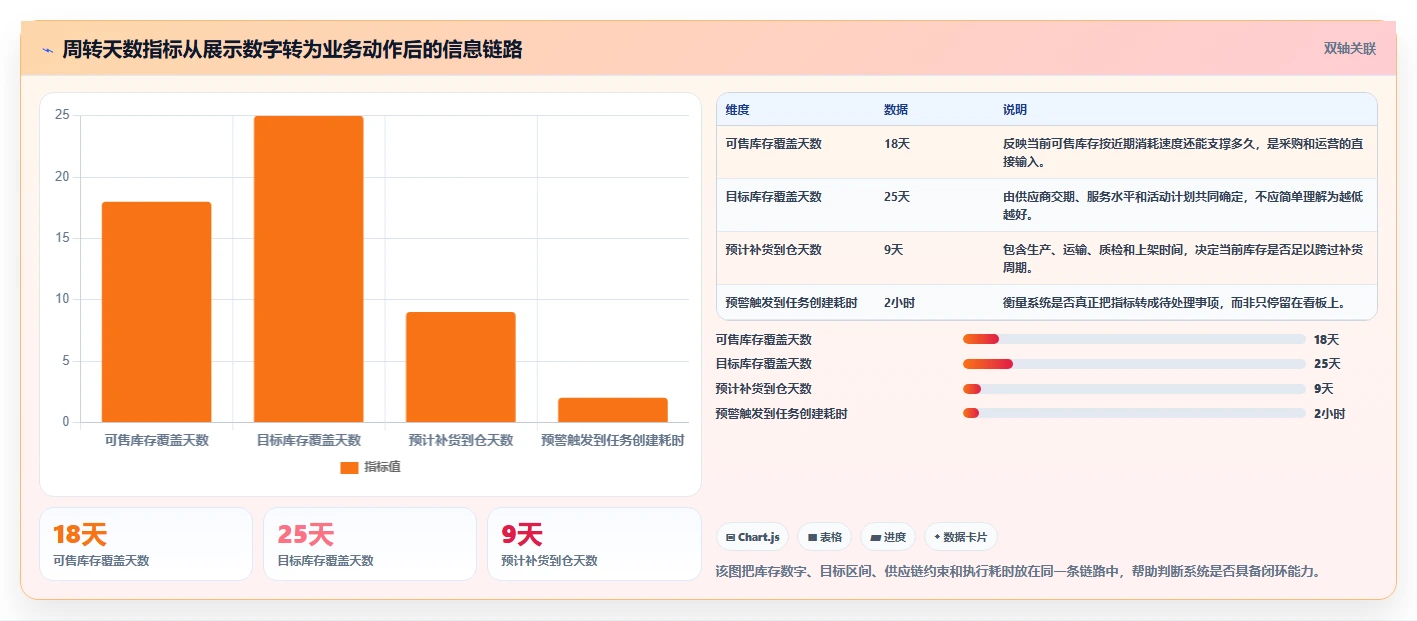Click the 可售库存覆盖天数 progress bar showing 18天
1417x621 pixels.
[x=1134, y=339]
